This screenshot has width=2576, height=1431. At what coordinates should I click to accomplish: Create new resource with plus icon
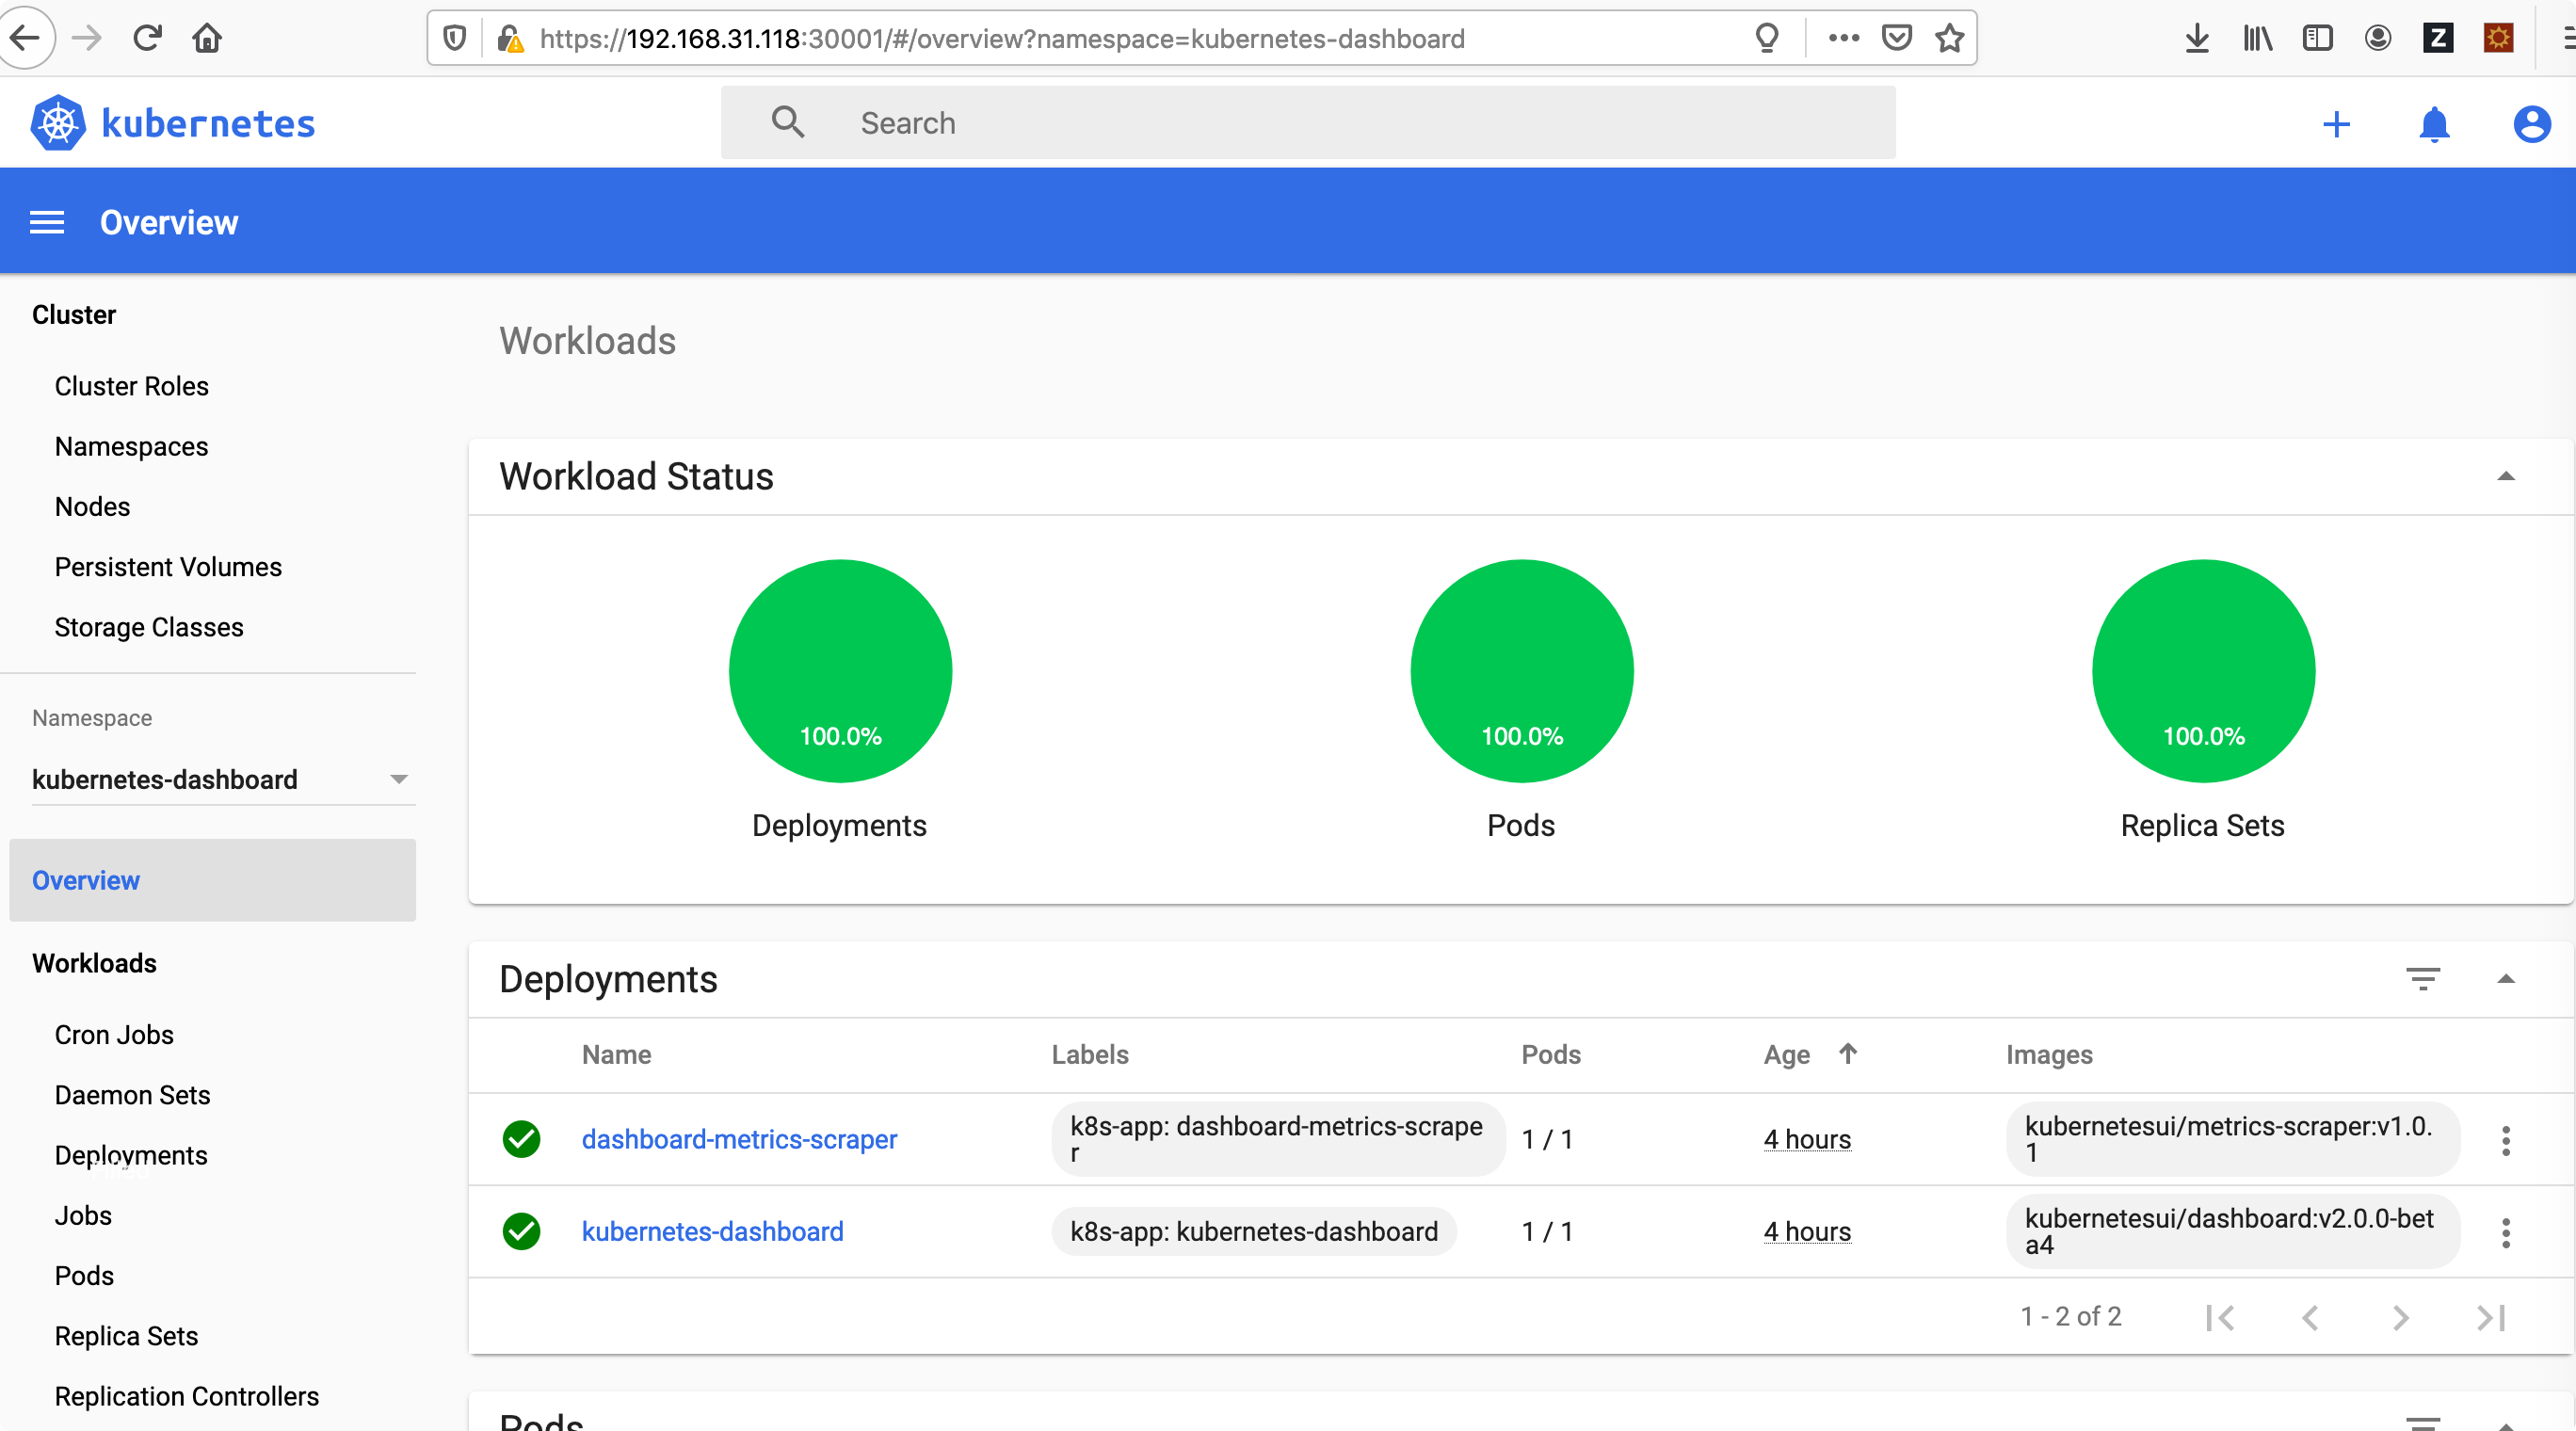pos(2336,124)
